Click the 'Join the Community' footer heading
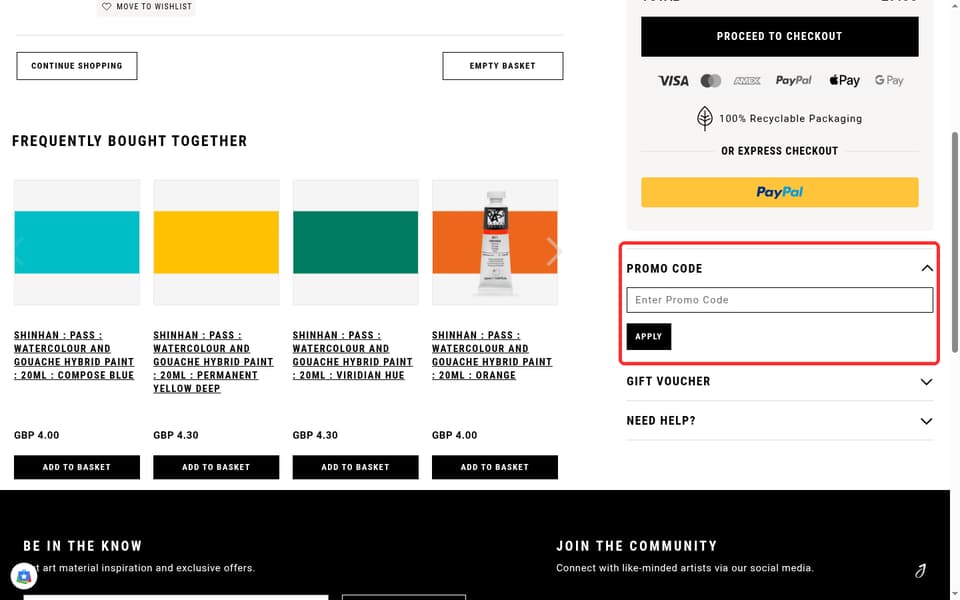 click(637, 546)
